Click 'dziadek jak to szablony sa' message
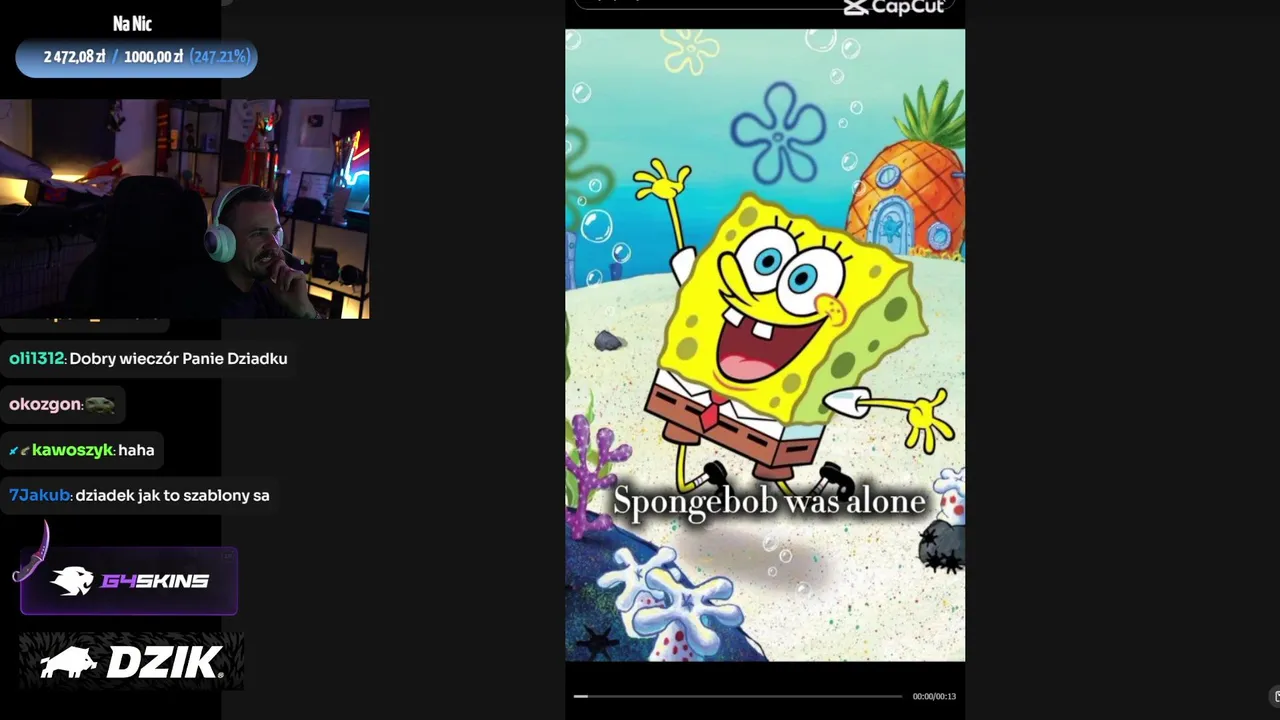Screen dimensions: 1280x720 tap(172, 495)
